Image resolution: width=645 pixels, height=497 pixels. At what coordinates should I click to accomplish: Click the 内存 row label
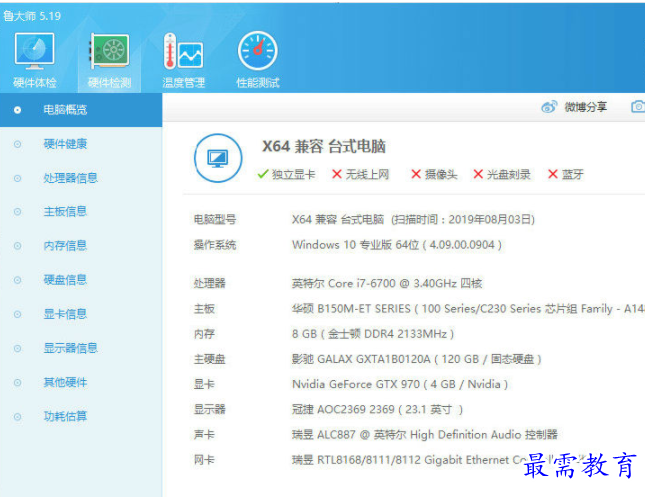coord(204,334)
